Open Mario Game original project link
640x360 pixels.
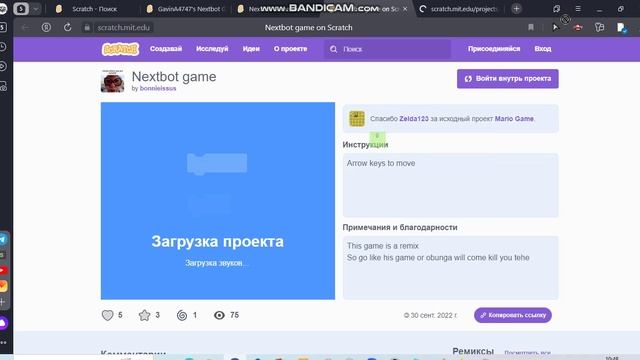[514, 119]
